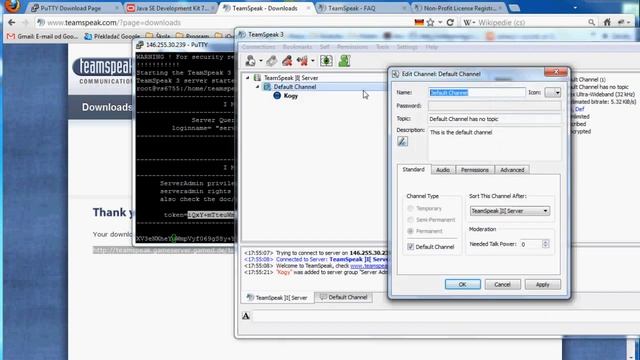Viewport: 640px width, 360px height.
Task: Open the Connections menu in TeamSpeak 3
Action: pos(259,47)
